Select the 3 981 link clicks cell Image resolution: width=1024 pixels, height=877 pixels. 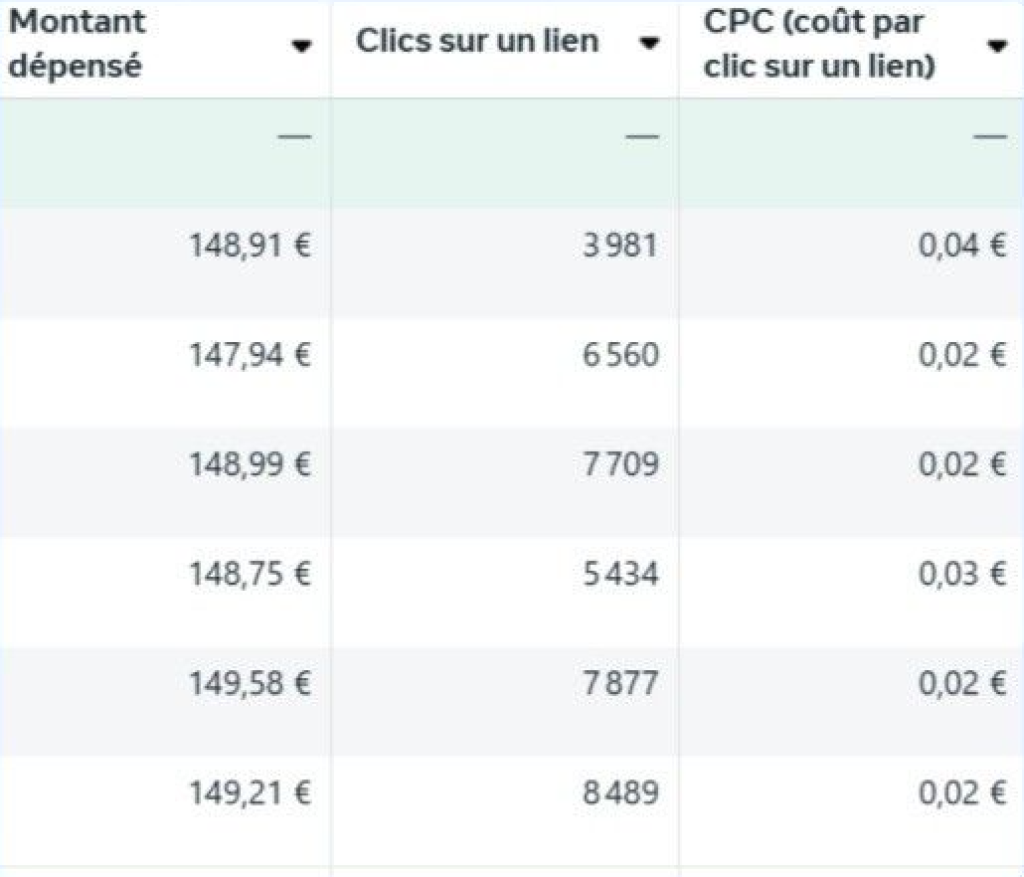tap(621, 246)
